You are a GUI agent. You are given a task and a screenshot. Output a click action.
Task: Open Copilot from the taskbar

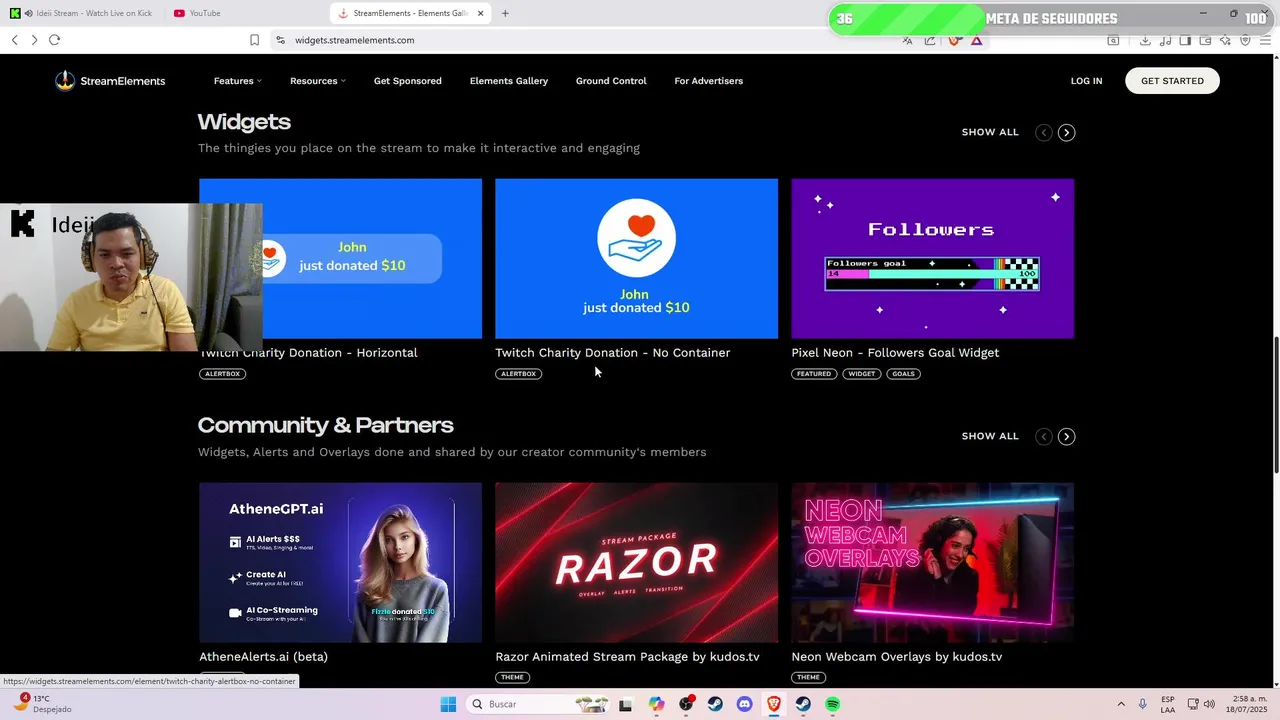click(656, 704)
